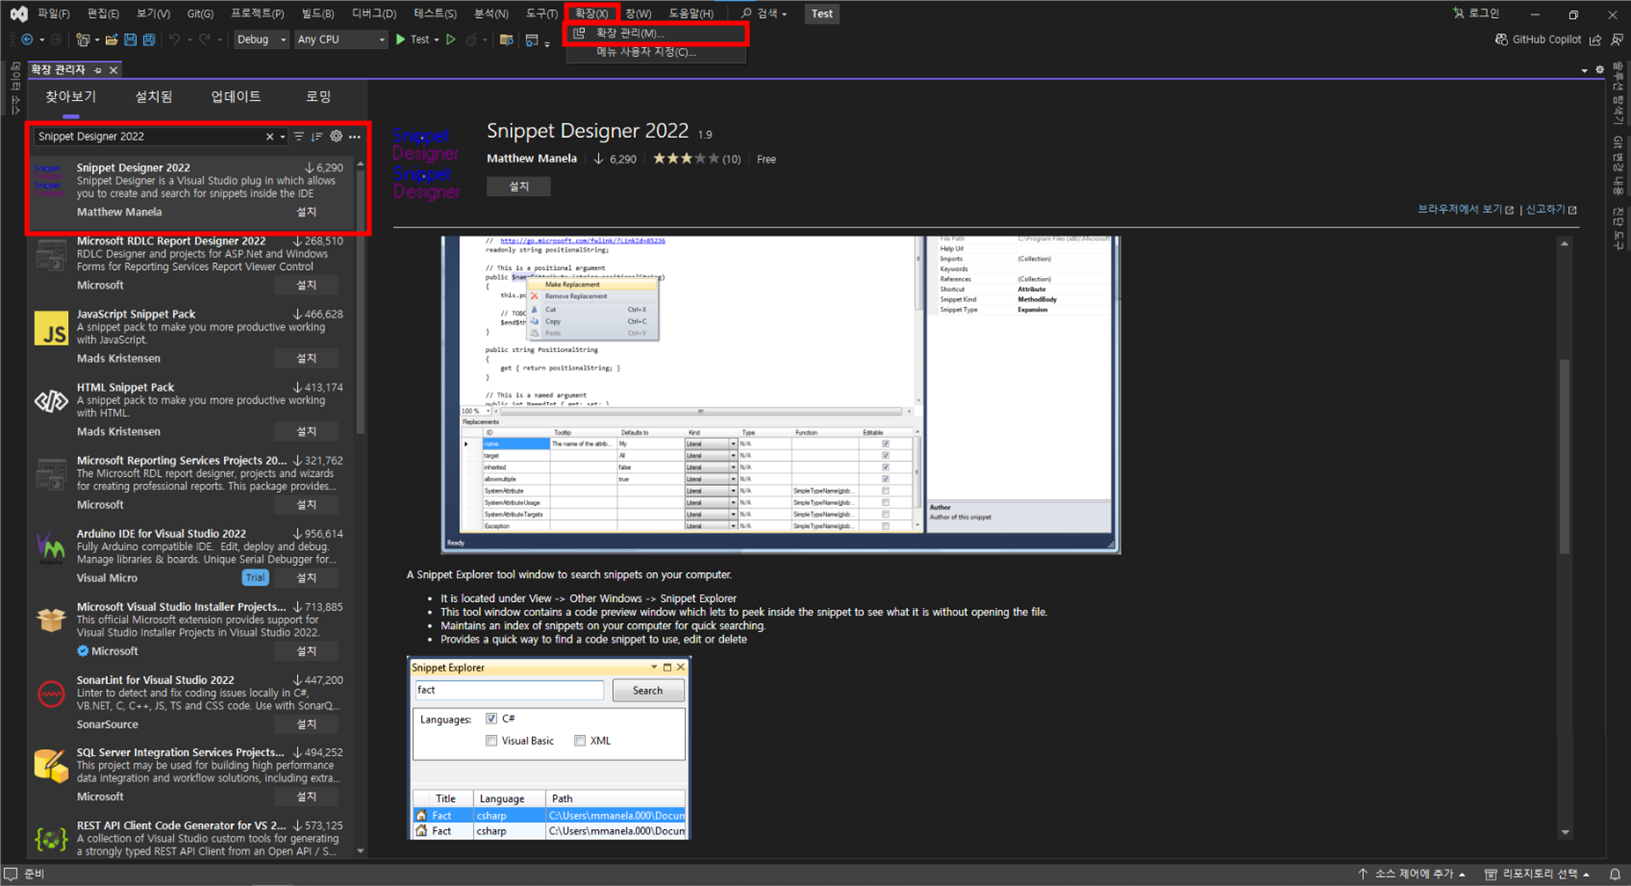Select 메뉴 사용자 지정(C)... menu item
This screenshot has height=886, width=1631.
pos(656,52)
